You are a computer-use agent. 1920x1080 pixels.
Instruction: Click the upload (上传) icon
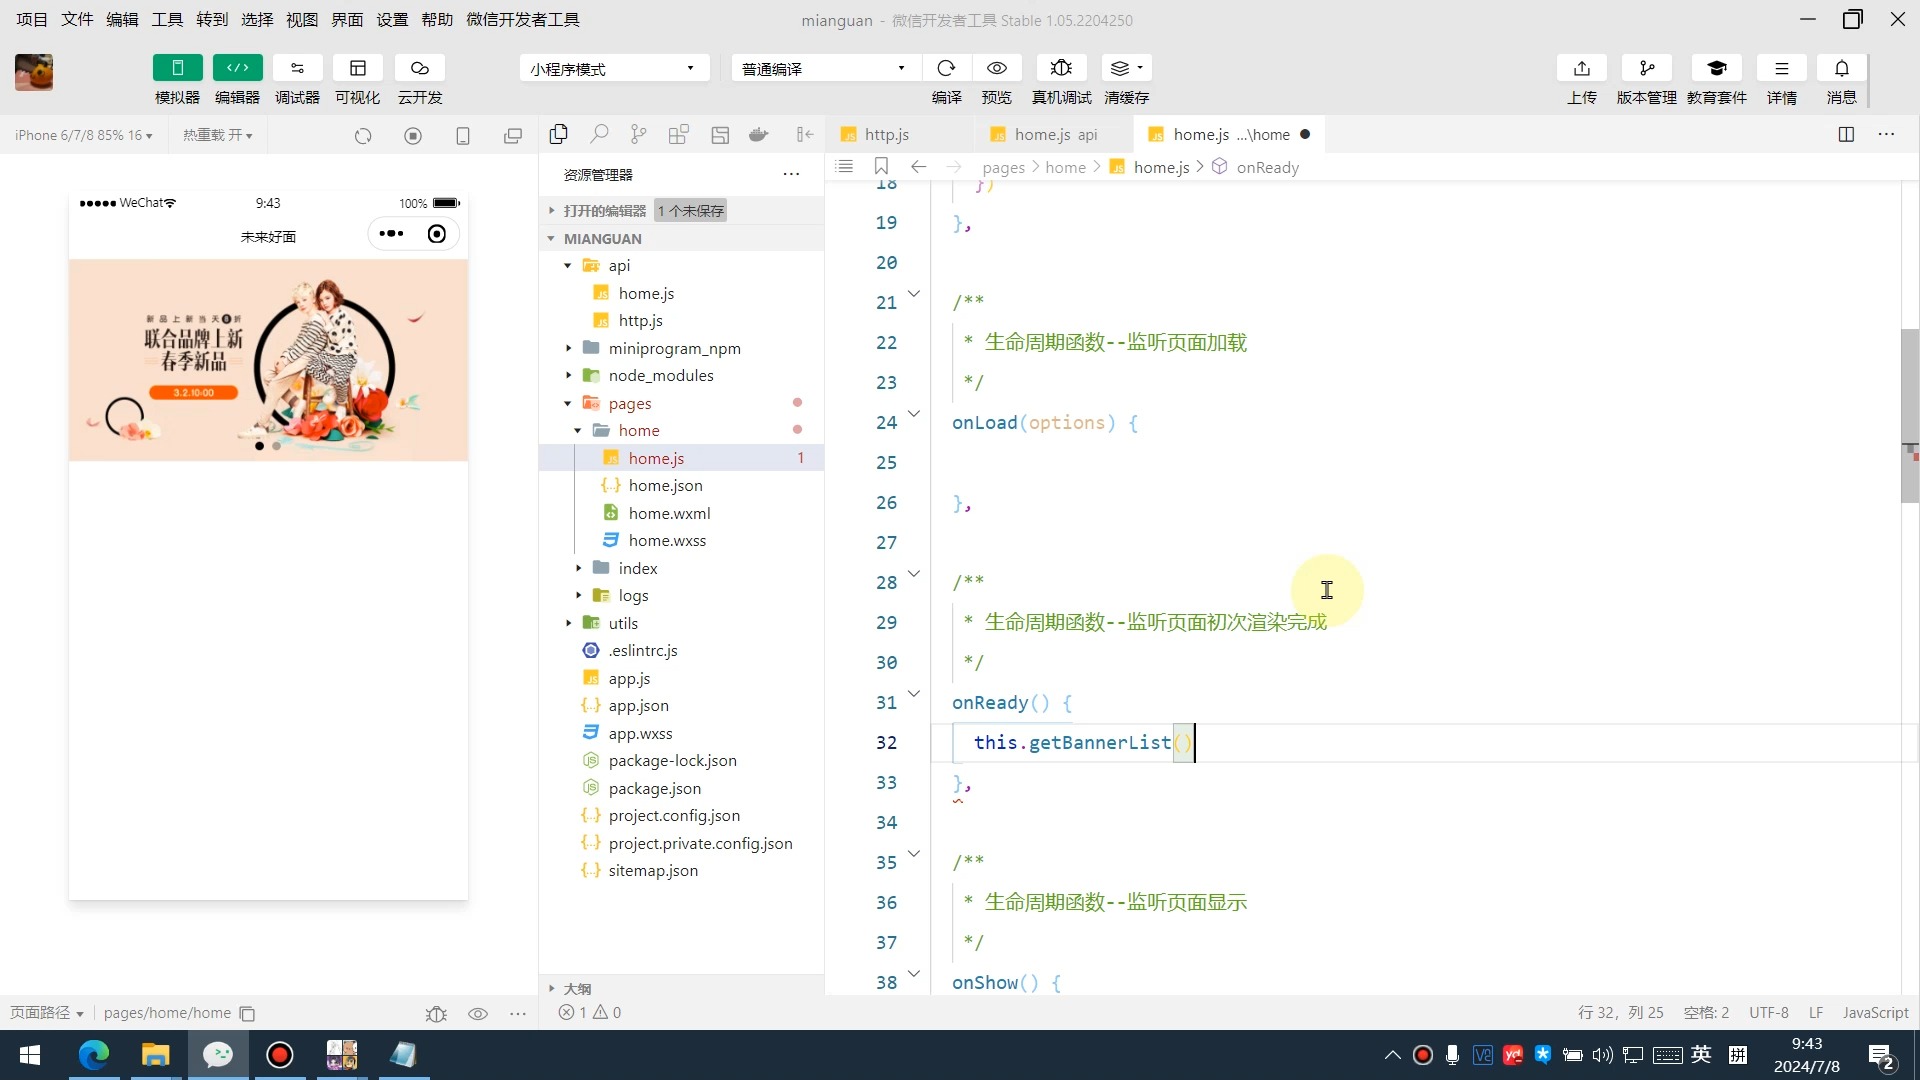pos(1581,68)
